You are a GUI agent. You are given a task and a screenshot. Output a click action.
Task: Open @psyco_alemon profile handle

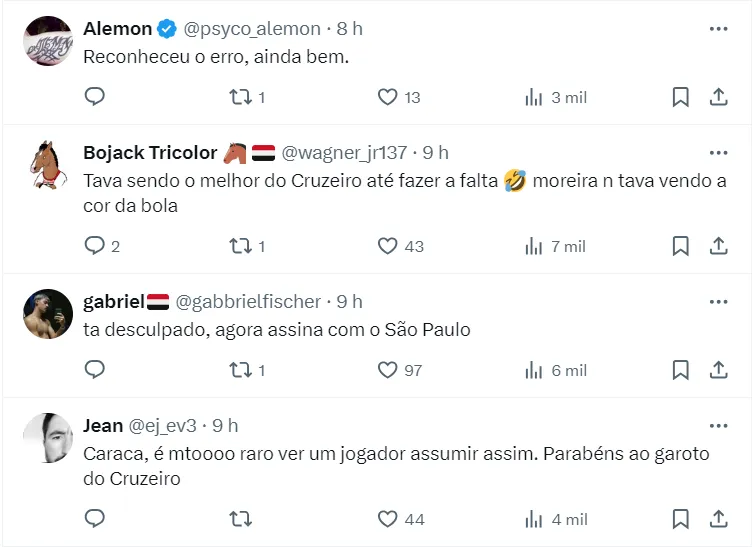click(x=252, y=29)
